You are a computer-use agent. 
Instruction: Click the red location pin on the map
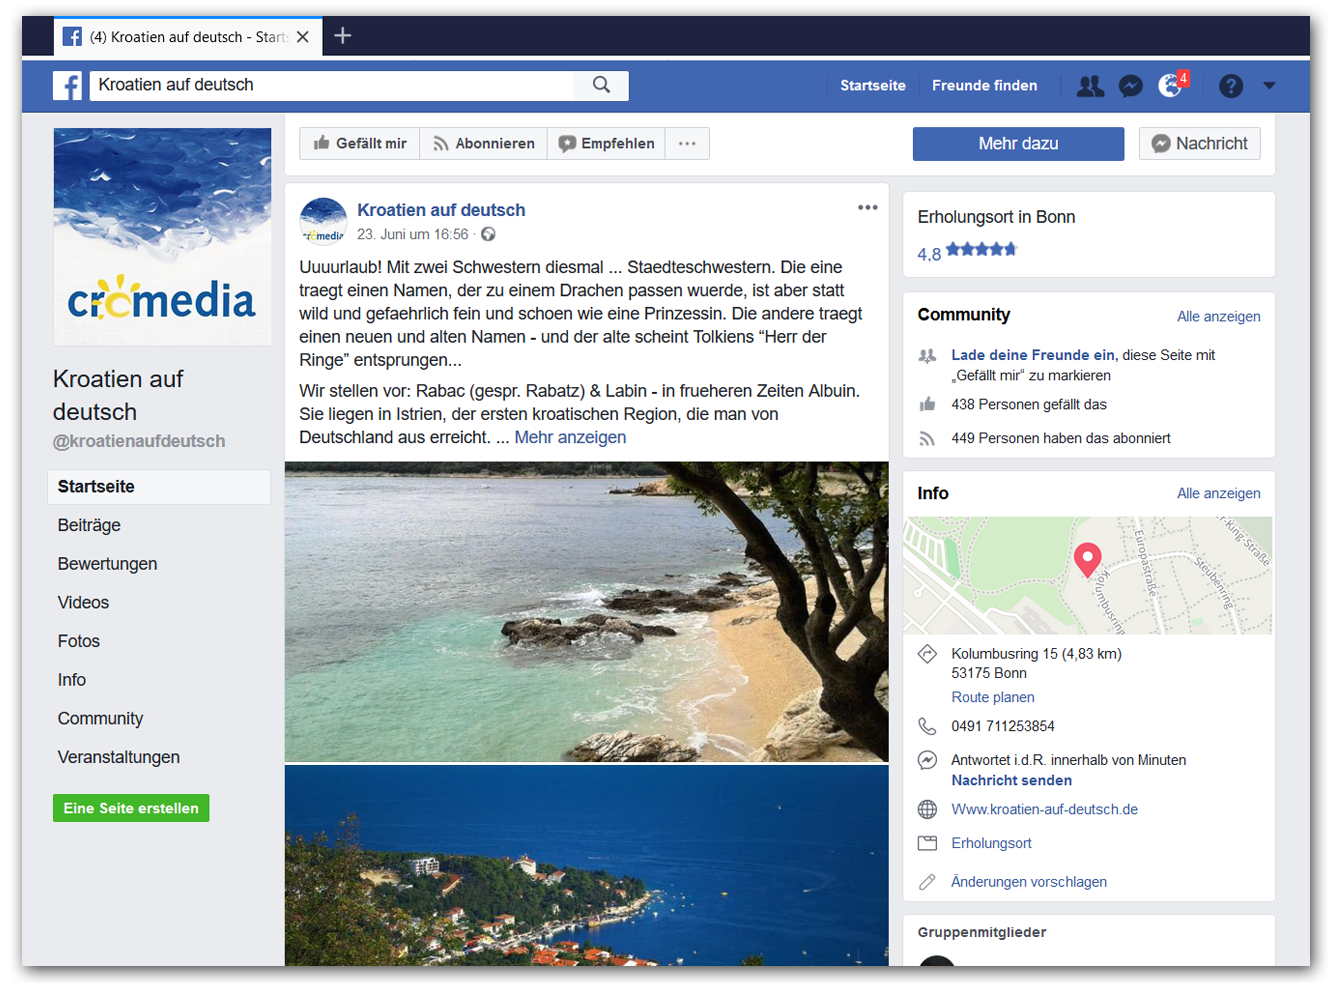(1087, 560)
